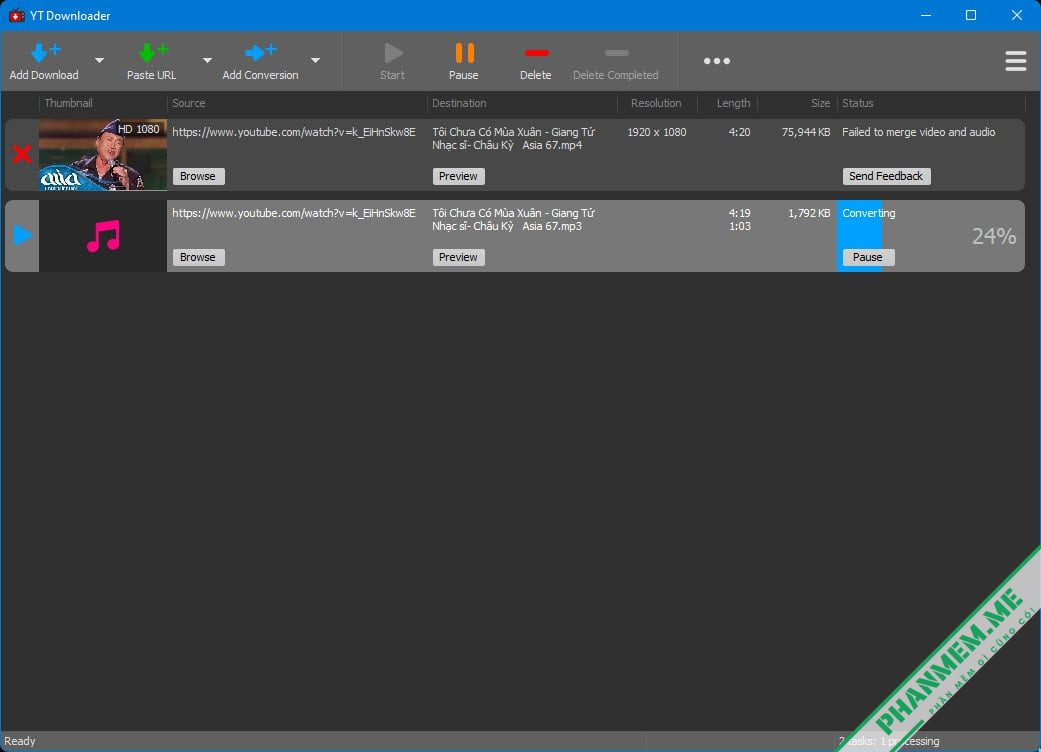Click the blue play status icon of mp3 task

pyautogui.click(x=23, y=235)
